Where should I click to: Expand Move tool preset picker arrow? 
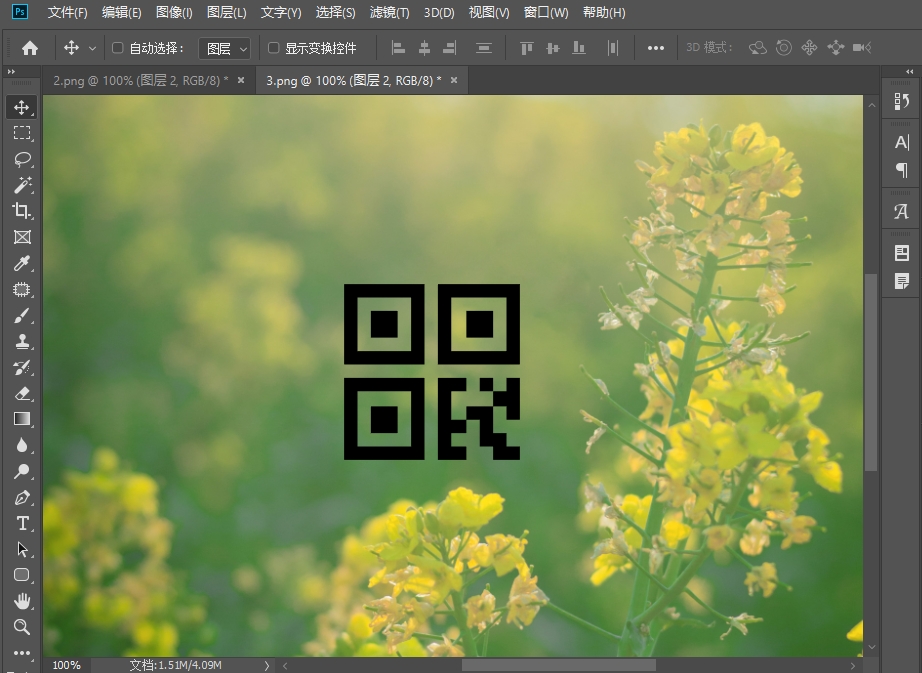coord(92,48)
